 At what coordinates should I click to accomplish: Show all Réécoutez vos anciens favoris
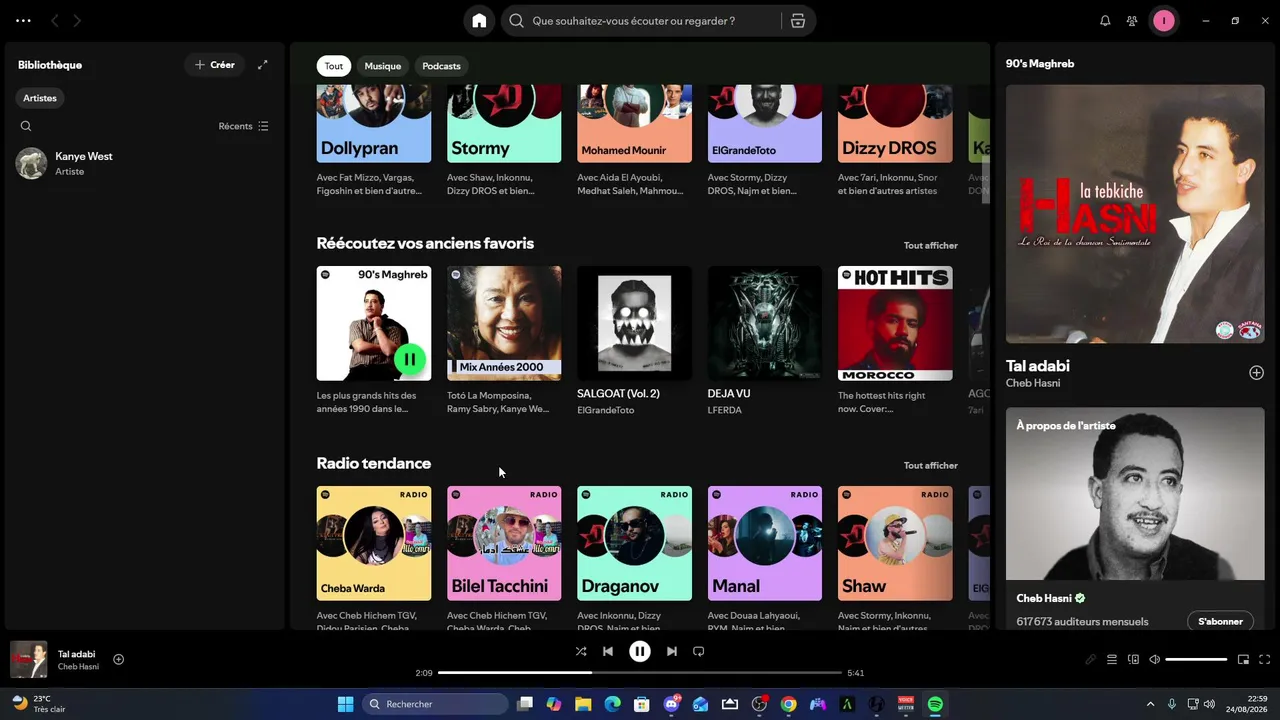pyautogui.click(x=931, y=245)
